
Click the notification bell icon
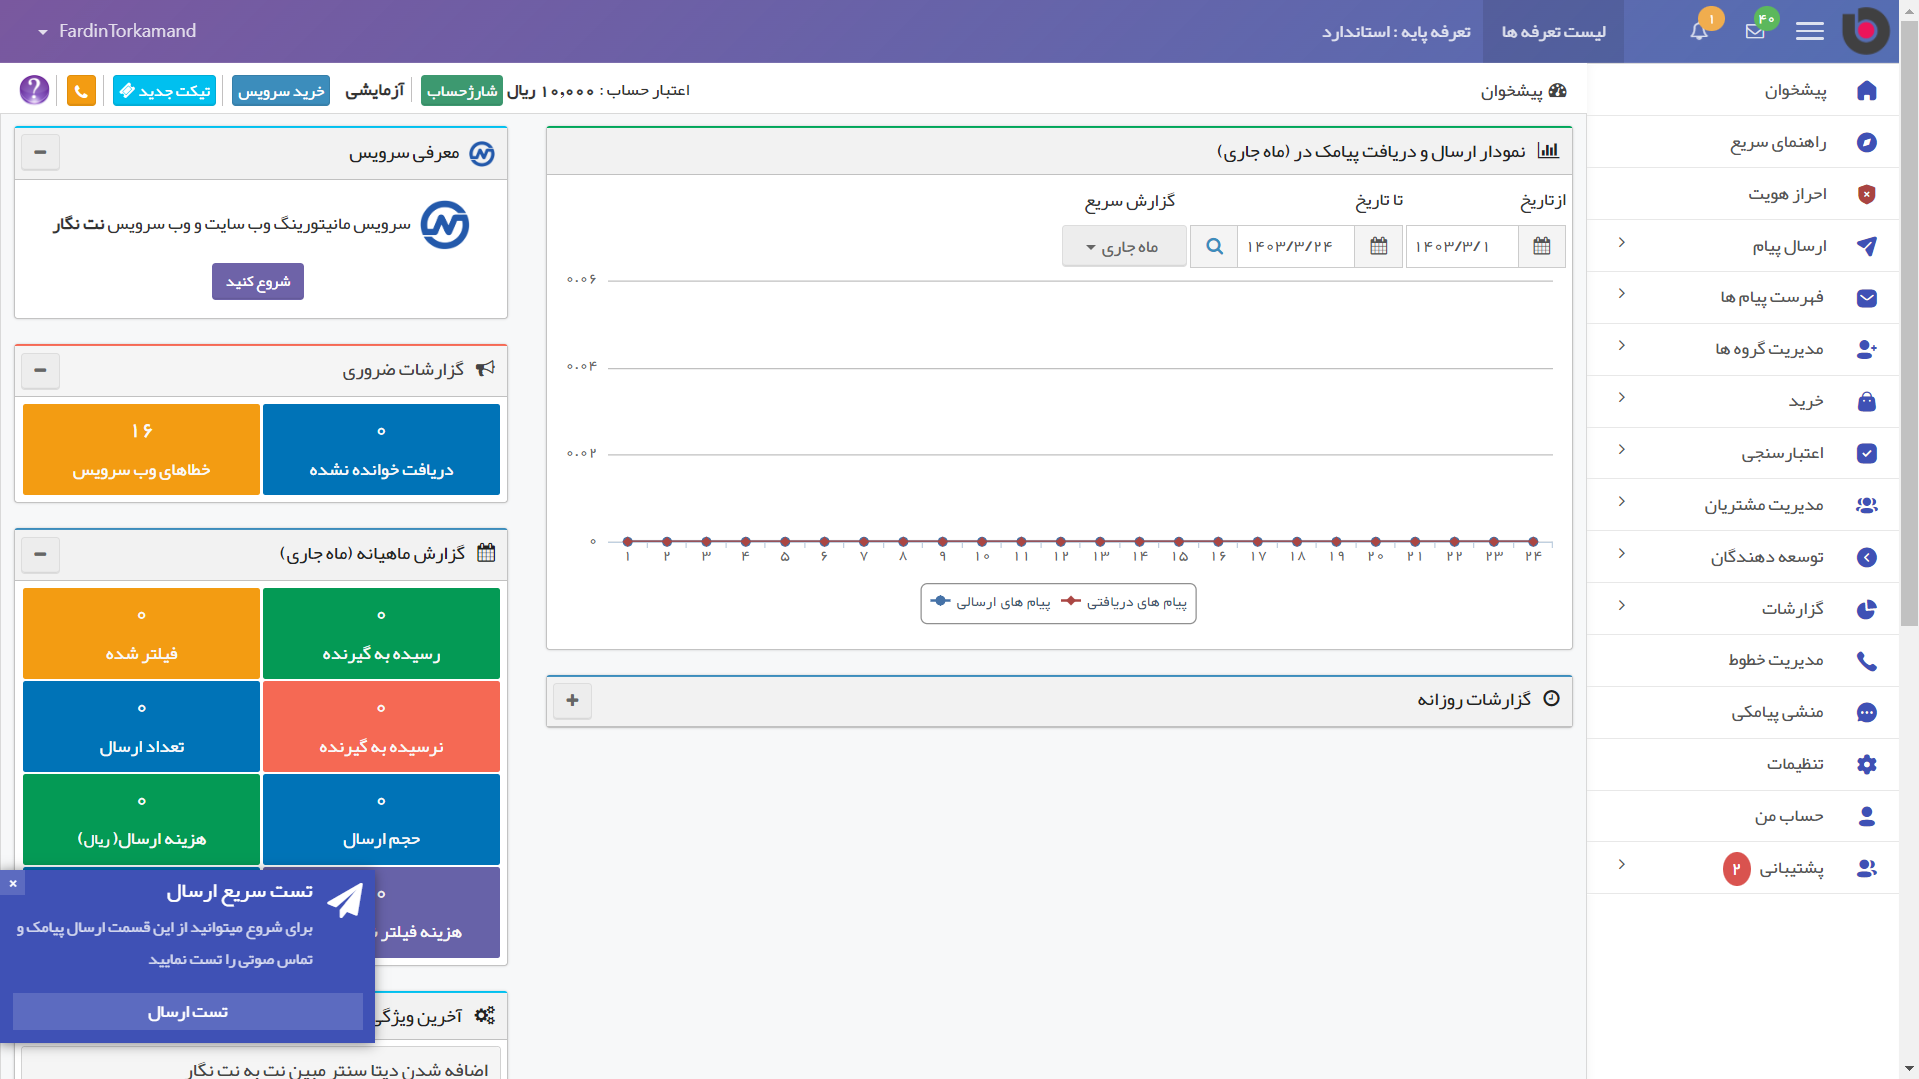(1699, 31)
